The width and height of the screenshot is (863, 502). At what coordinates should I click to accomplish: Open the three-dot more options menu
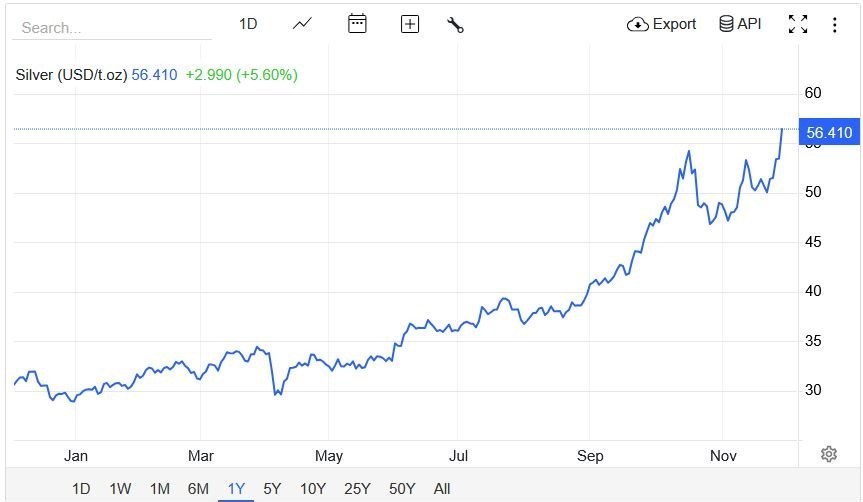pyautogui.click(x=834, y=25)
